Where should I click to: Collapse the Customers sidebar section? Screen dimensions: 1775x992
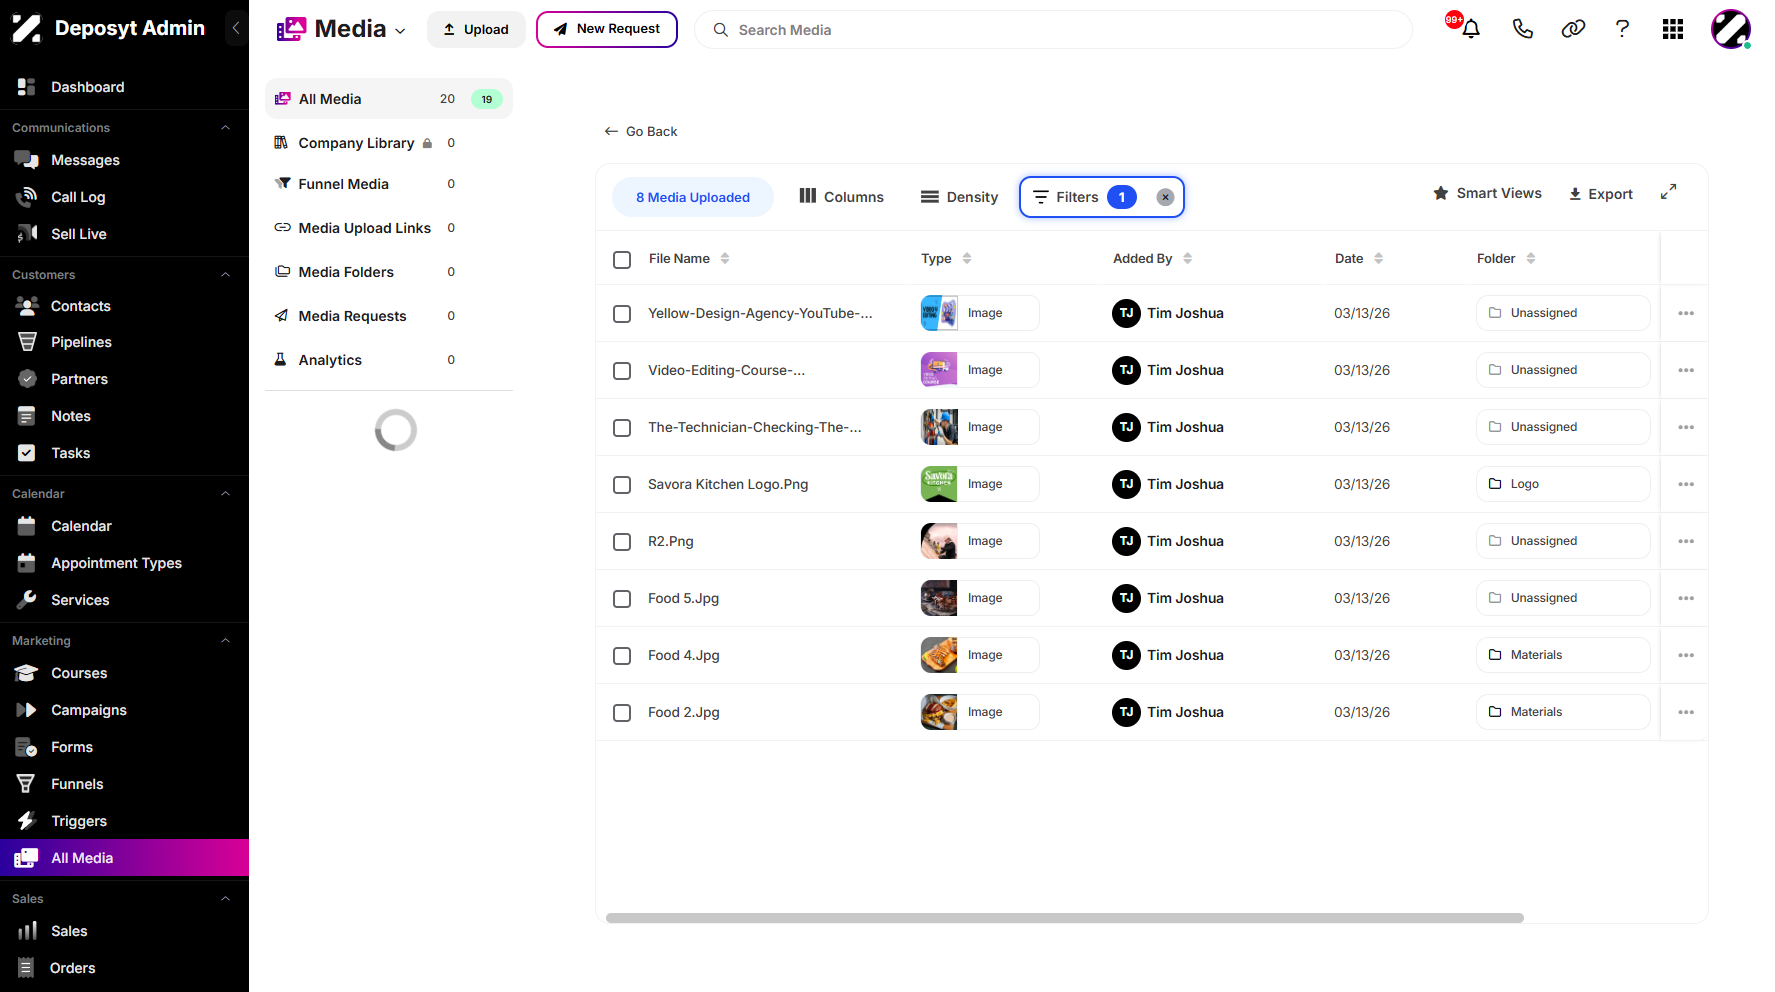pyautogui.click(x=225, y=275)
